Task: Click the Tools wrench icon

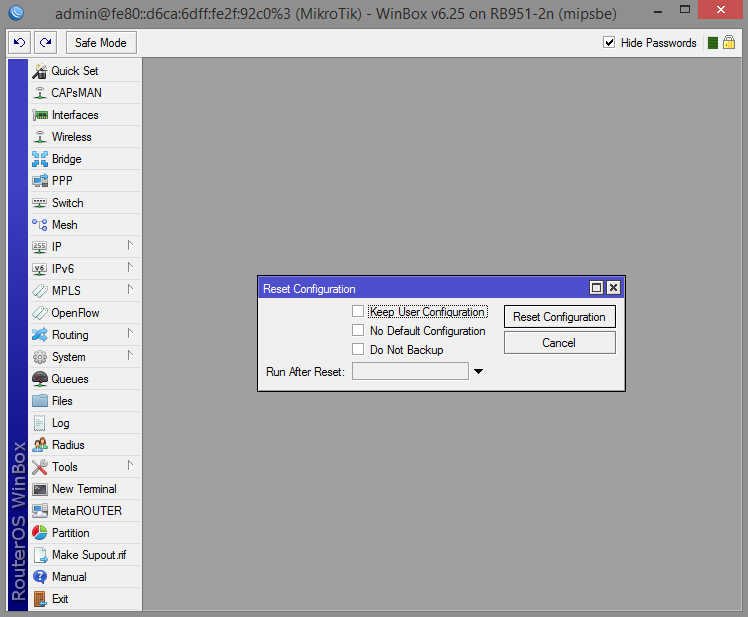Action: [x=40, y=467]
